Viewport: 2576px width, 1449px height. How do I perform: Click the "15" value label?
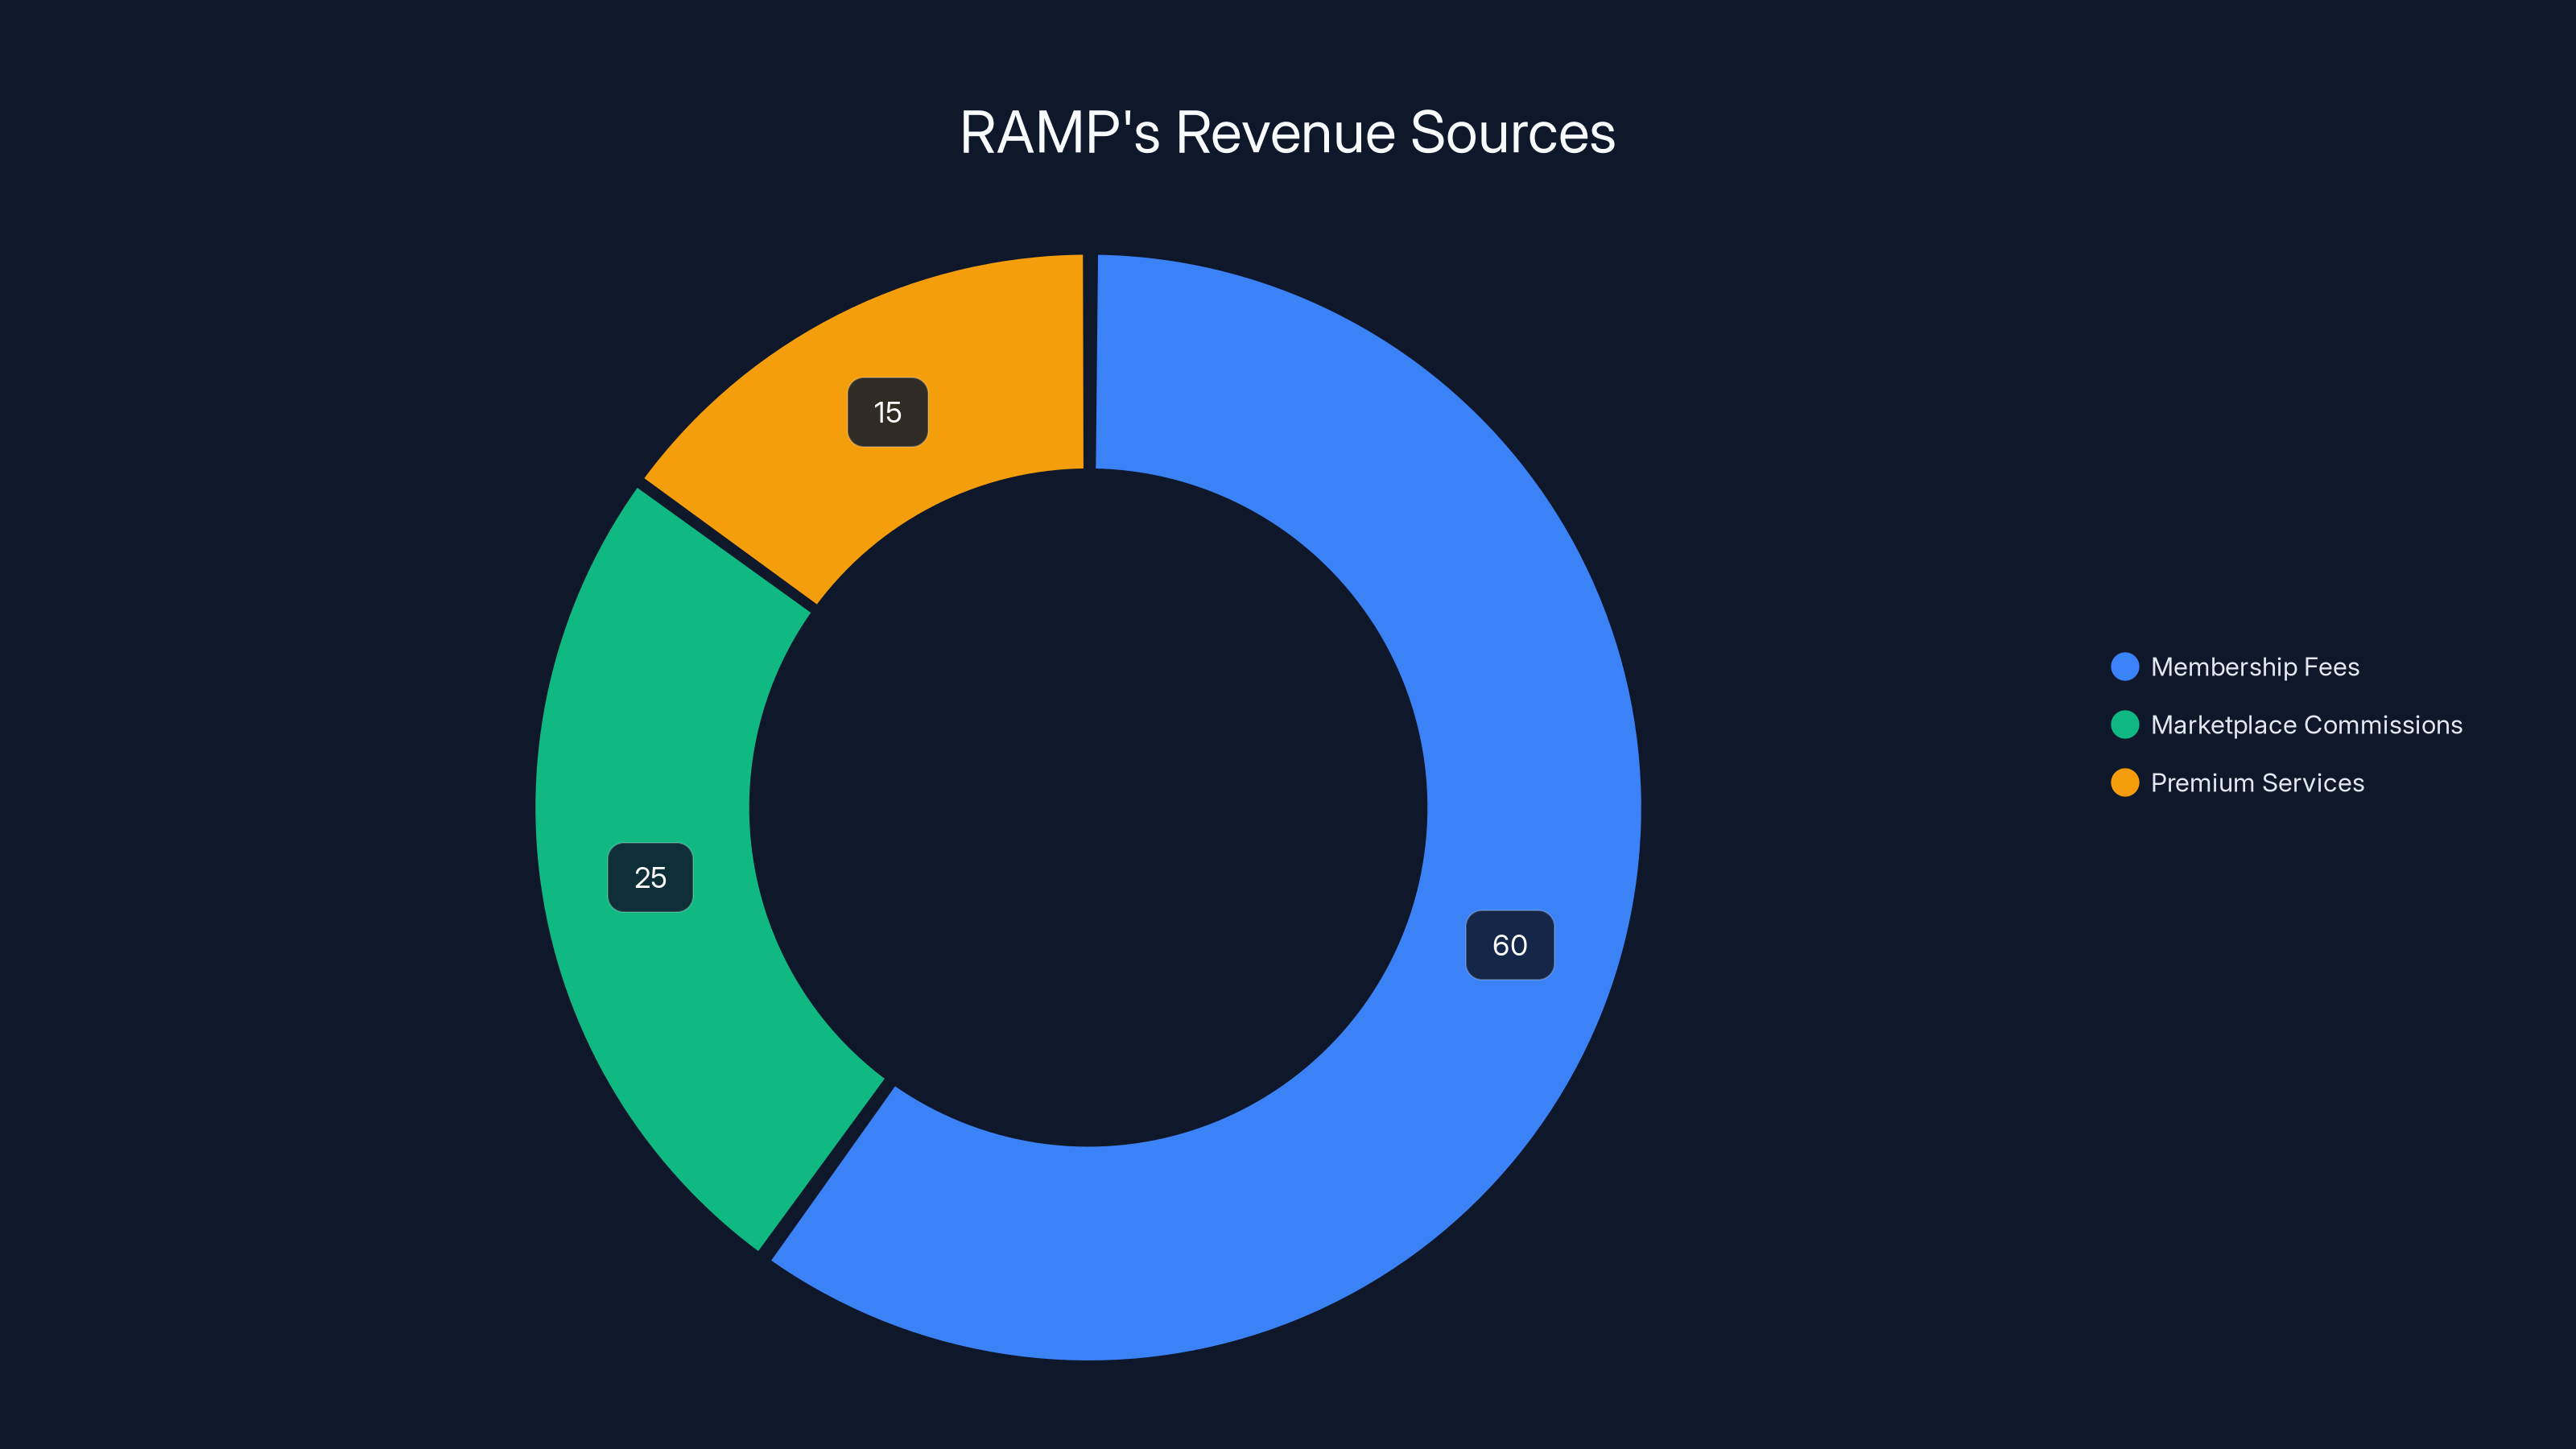tap(888, 411)
